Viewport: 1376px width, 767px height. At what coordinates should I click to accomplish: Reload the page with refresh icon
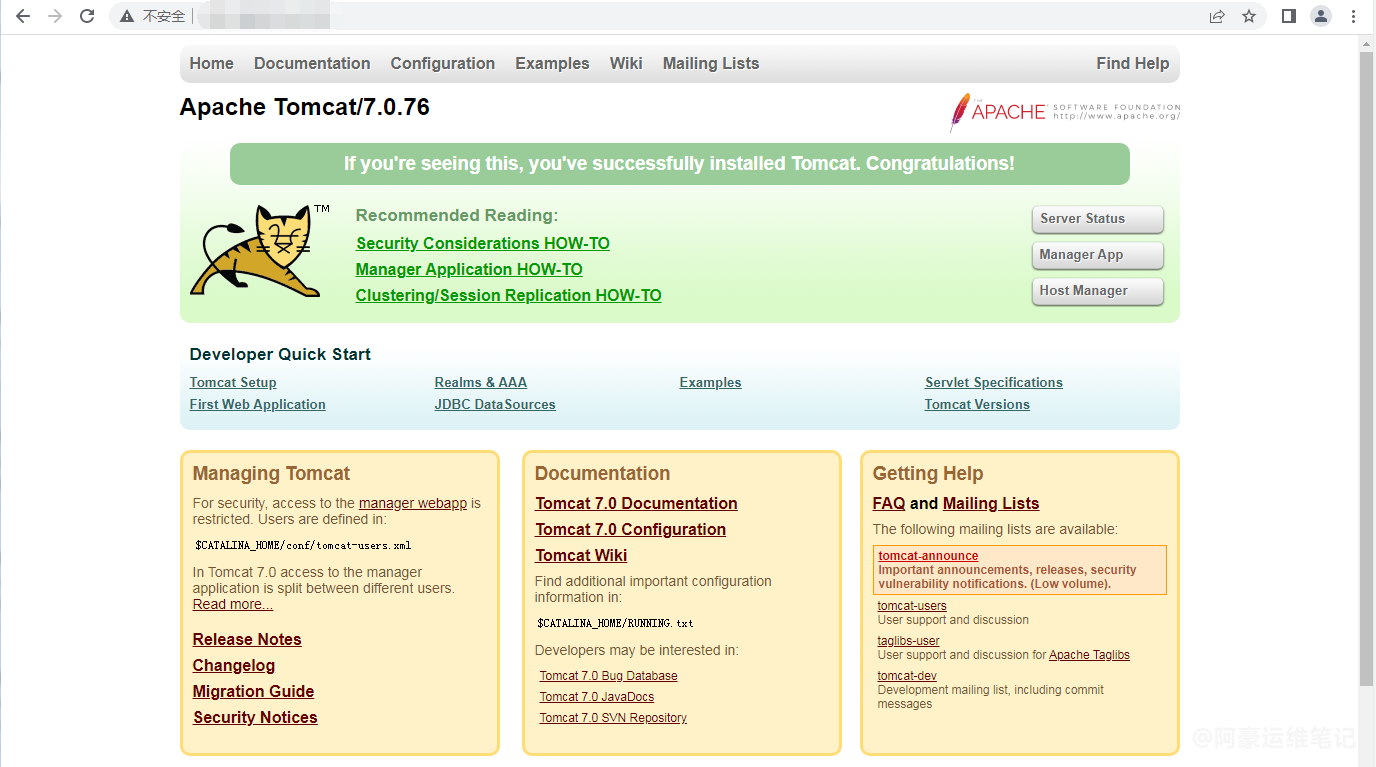click(87, 16)
